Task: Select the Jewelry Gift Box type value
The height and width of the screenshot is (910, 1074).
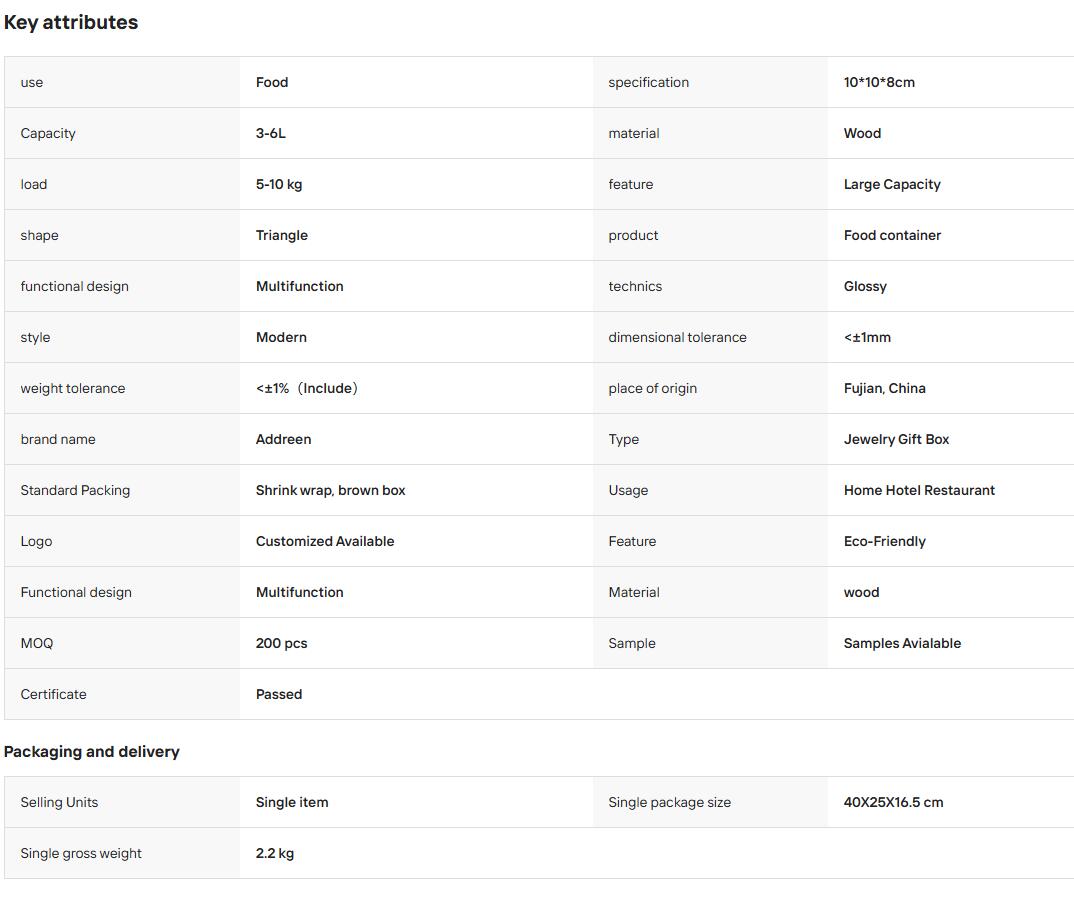Action: (896, 440)
